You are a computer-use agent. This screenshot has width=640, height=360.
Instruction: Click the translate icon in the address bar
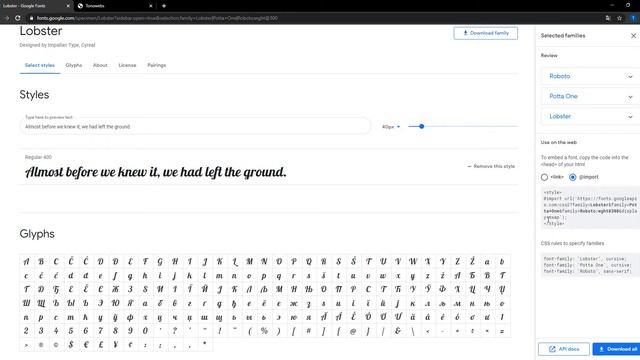(608, 18)
